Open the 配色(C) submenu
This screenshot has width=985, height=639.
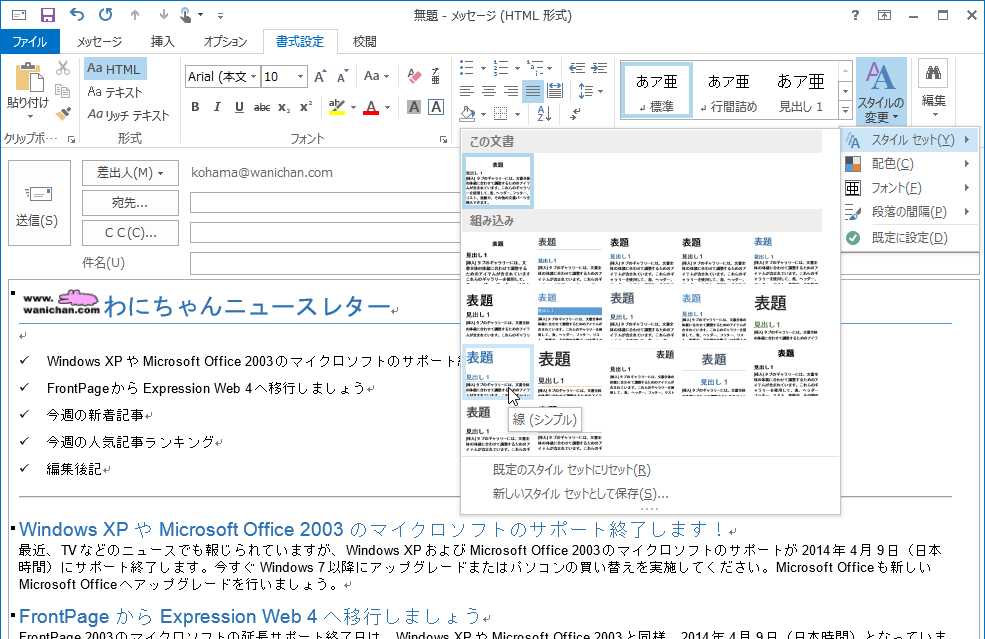910,164
